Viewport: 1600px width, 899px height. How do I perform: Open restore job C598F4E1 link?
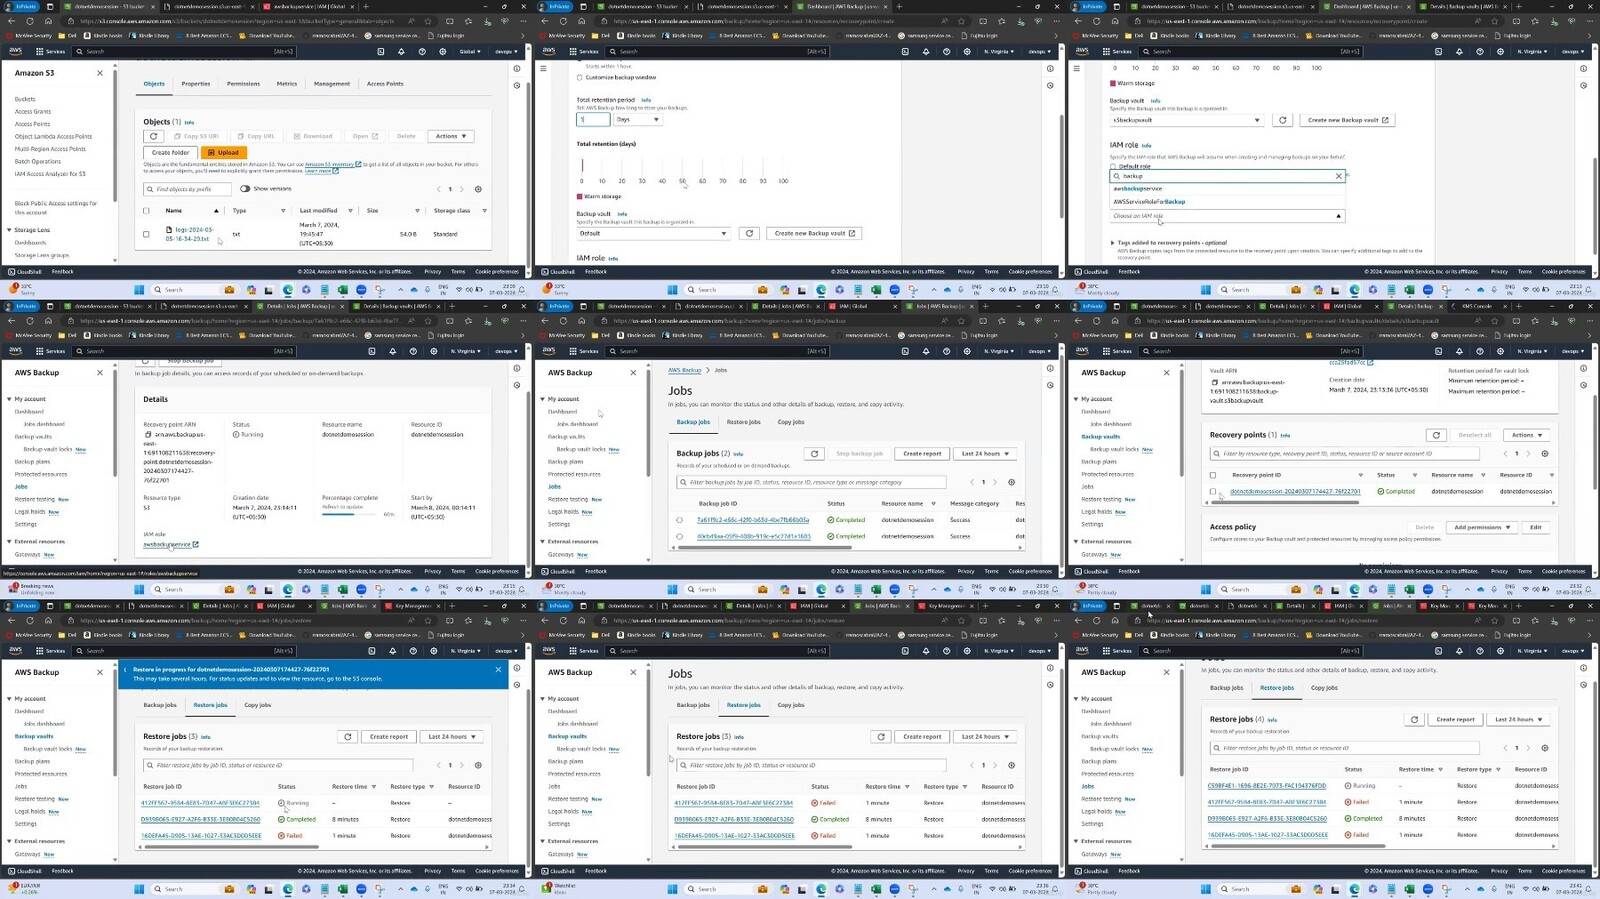1267,786
